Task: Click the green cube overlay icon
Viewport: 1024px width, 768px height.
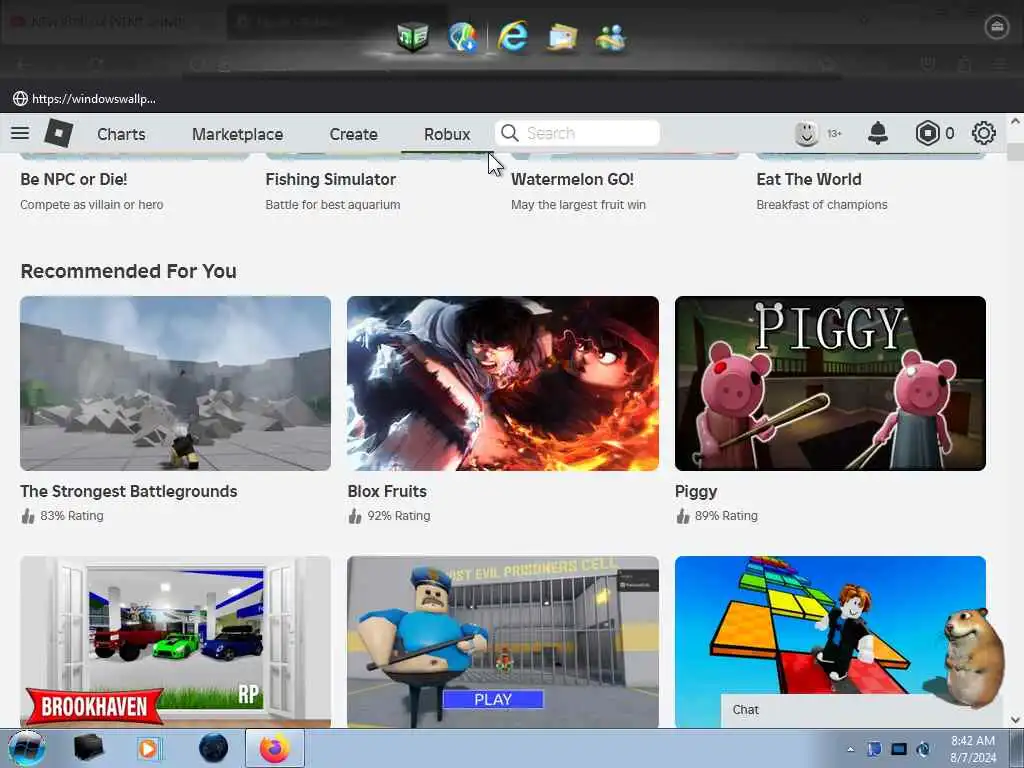Action: point(413,37)
